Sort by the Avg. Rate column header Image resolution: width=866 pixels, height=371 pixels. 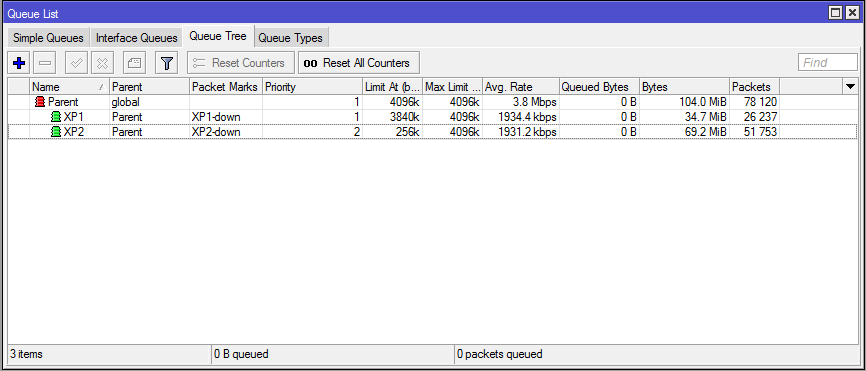point(520,87)
